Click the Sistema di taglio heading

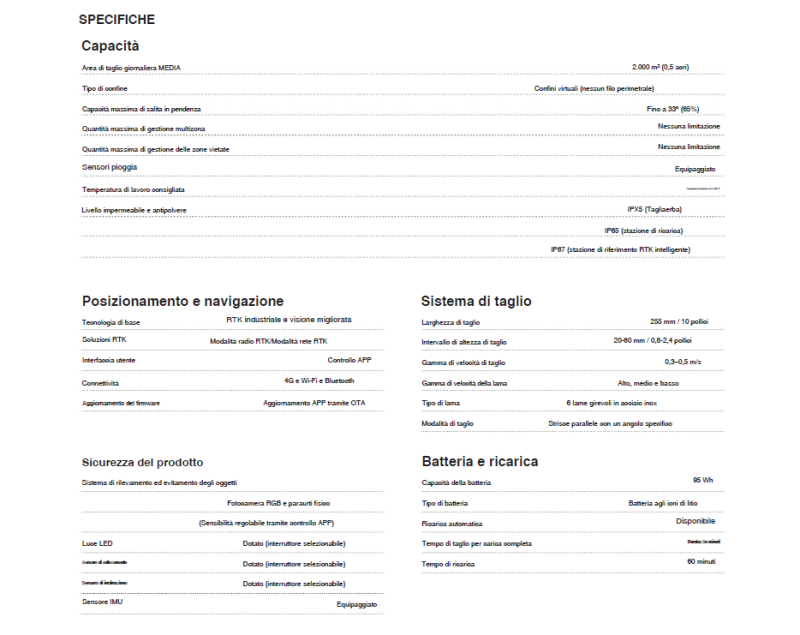(476, 301)
